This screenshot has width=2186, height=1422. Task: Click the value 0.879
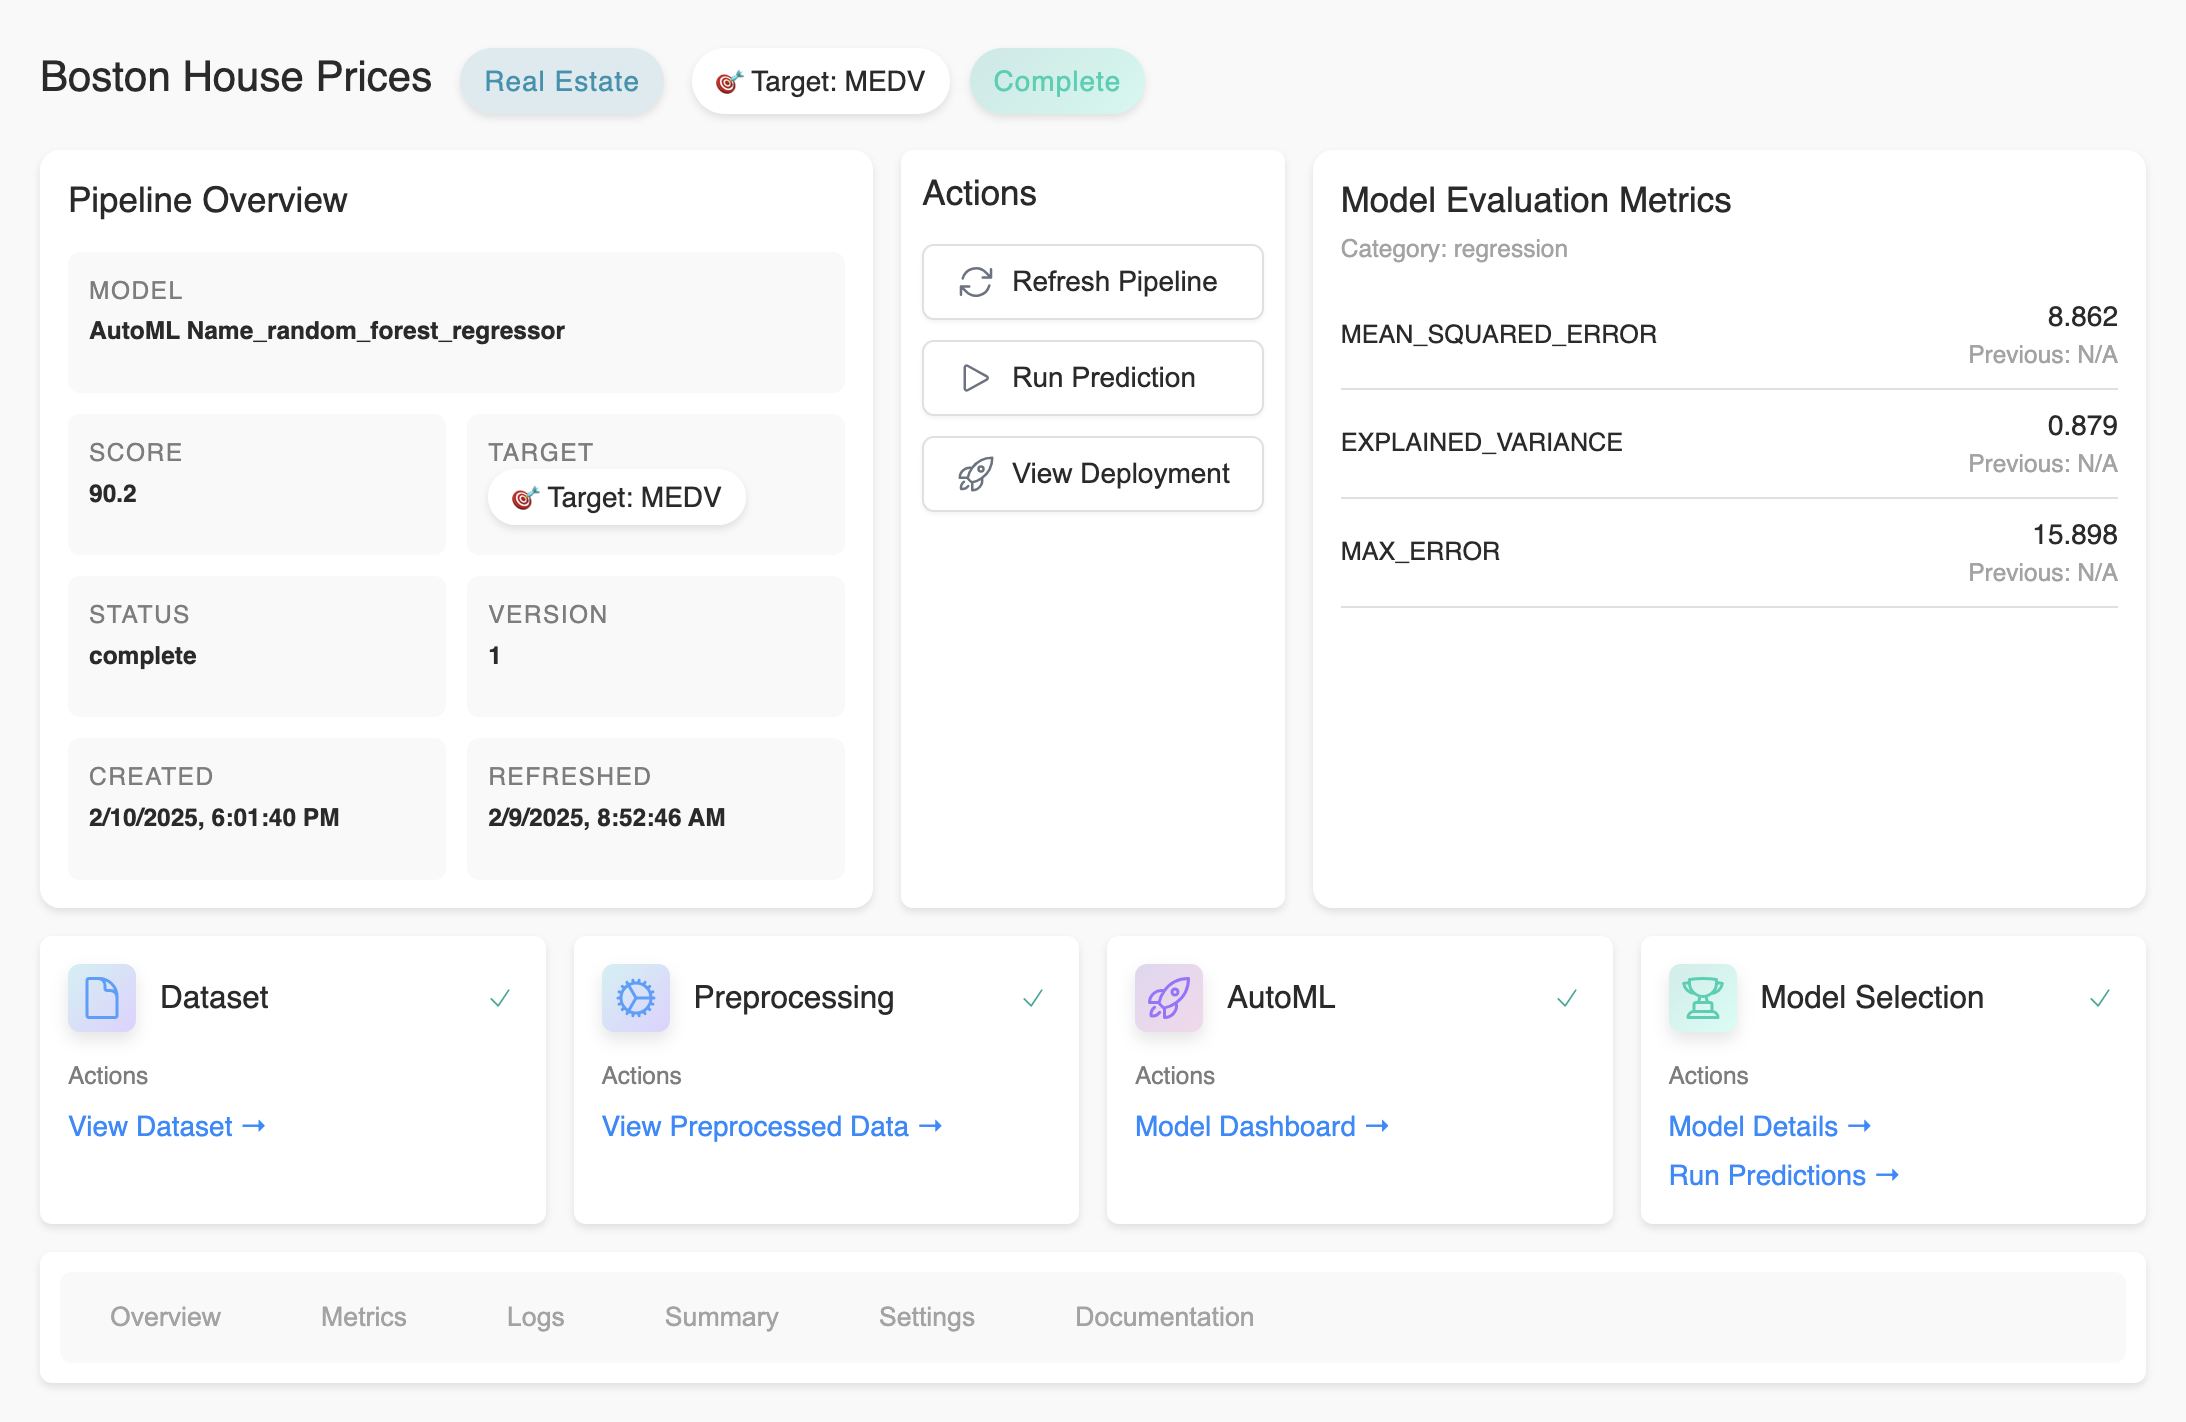(x=2082, y=426)
